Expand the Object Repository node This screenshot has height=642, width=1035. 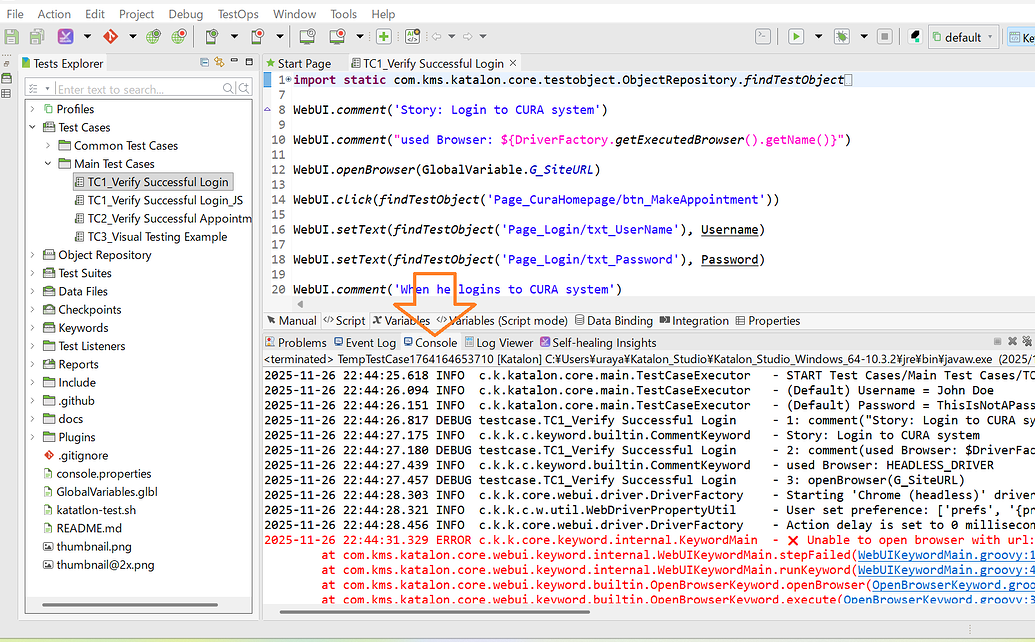tap(31, 254)
